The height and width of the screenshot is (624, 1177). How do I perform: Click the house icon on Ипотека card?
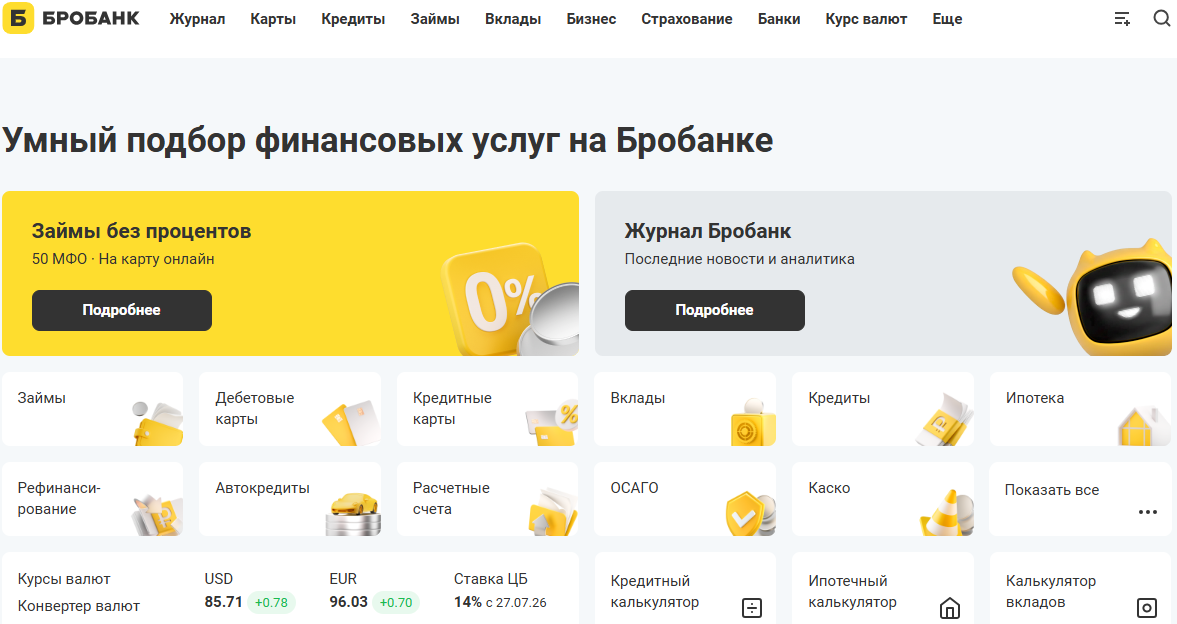[1144, 426]
